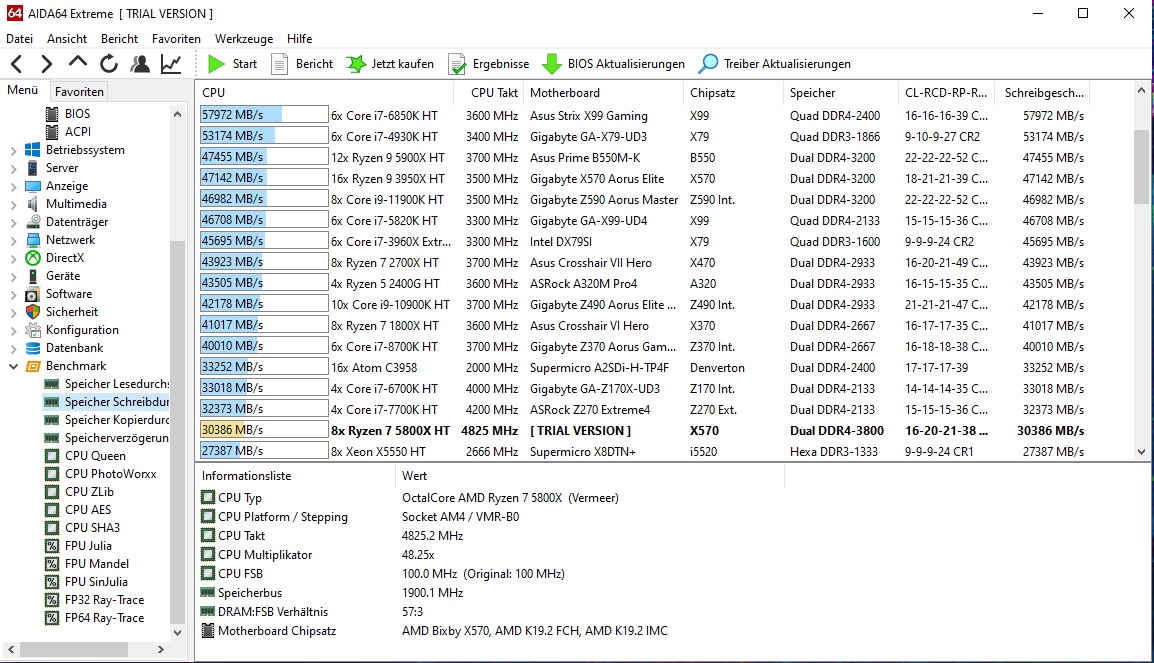Image resolution: width=1154 pixels, height=663 pixels.
Task: Expand the Datenträger node
Action: (13, 222)
